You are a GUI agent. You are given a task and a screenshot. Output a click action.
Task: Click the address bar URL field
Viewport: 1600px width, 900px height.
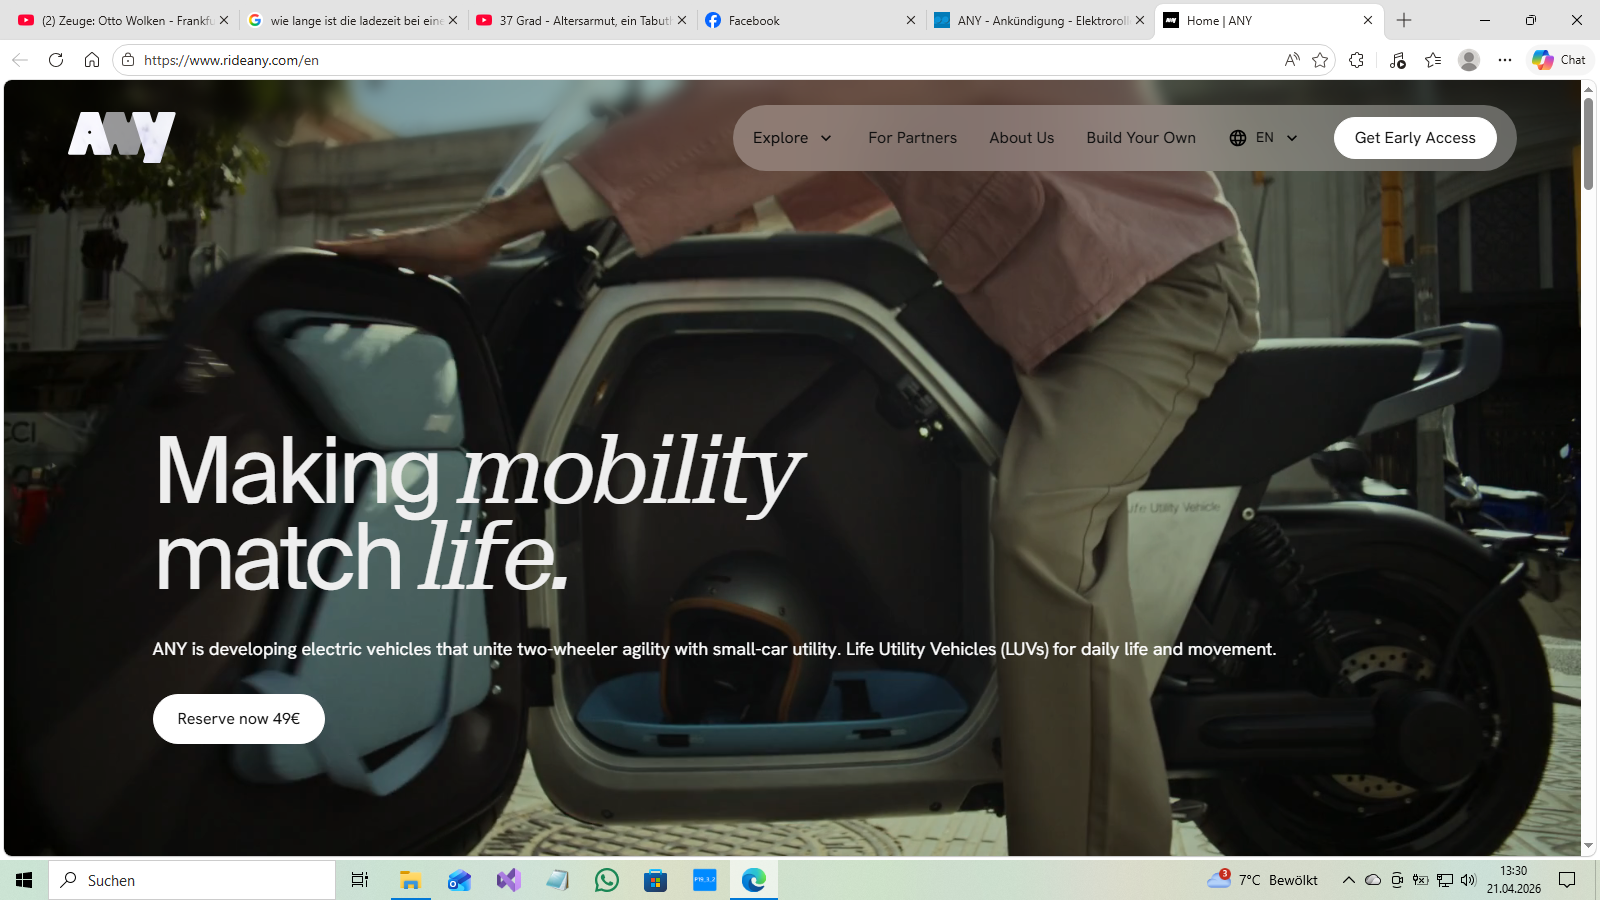[700, 60]
